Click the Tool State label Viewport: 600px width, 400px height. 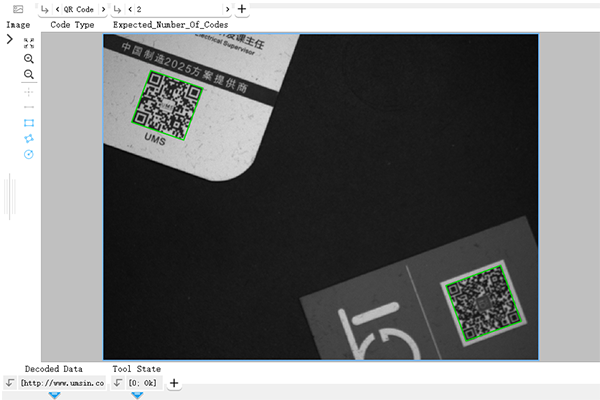pyautogui.click(x=137, y=369)
